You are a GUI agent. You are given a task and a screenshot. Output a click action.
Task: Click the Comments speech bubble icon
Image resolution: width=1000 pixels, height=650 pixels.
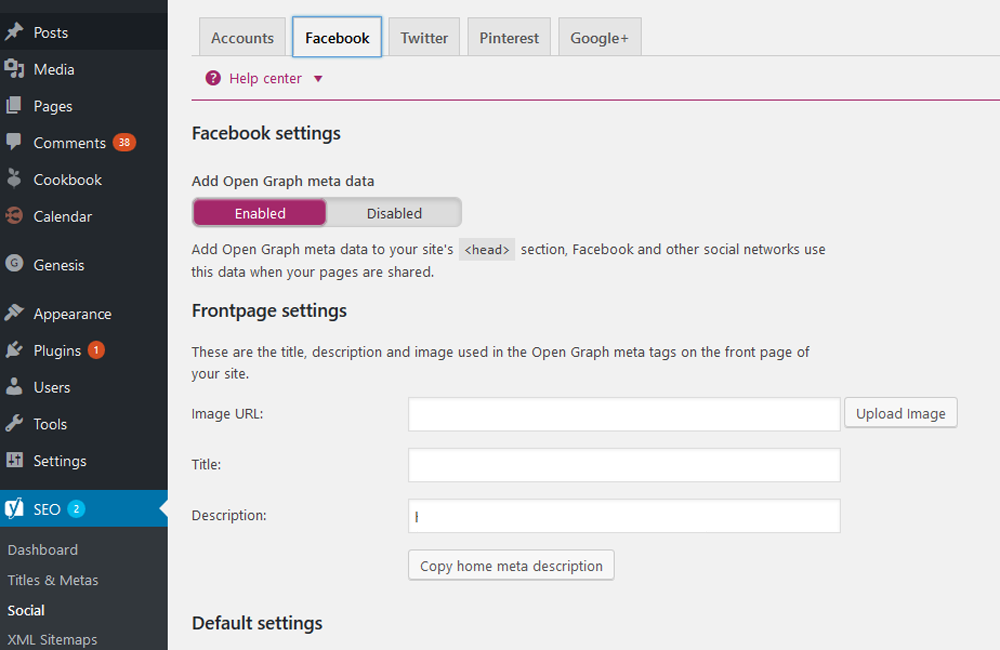(x=14, y=142)
